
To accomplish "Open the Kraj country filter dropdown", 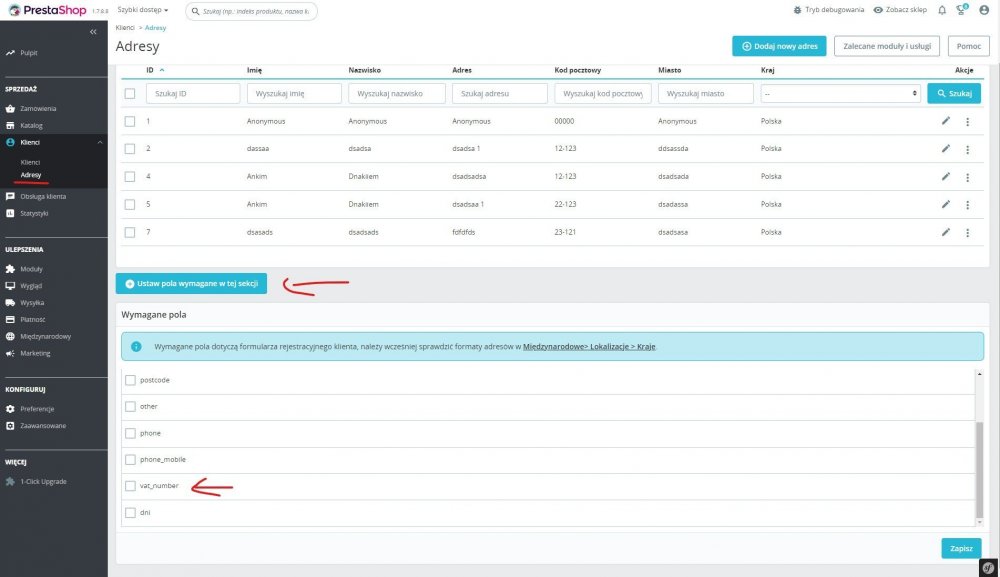I will 841,94.
